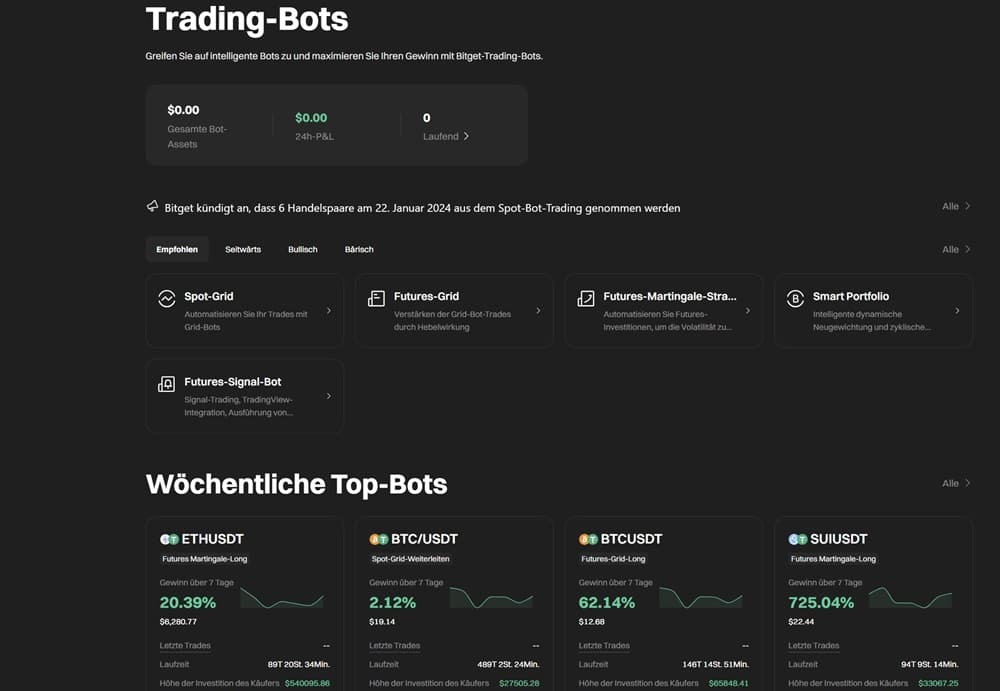This screenshot has width=1000, height=691.
Task: Click the Futures-Signal-Bot icon
Action: (169, 383)
